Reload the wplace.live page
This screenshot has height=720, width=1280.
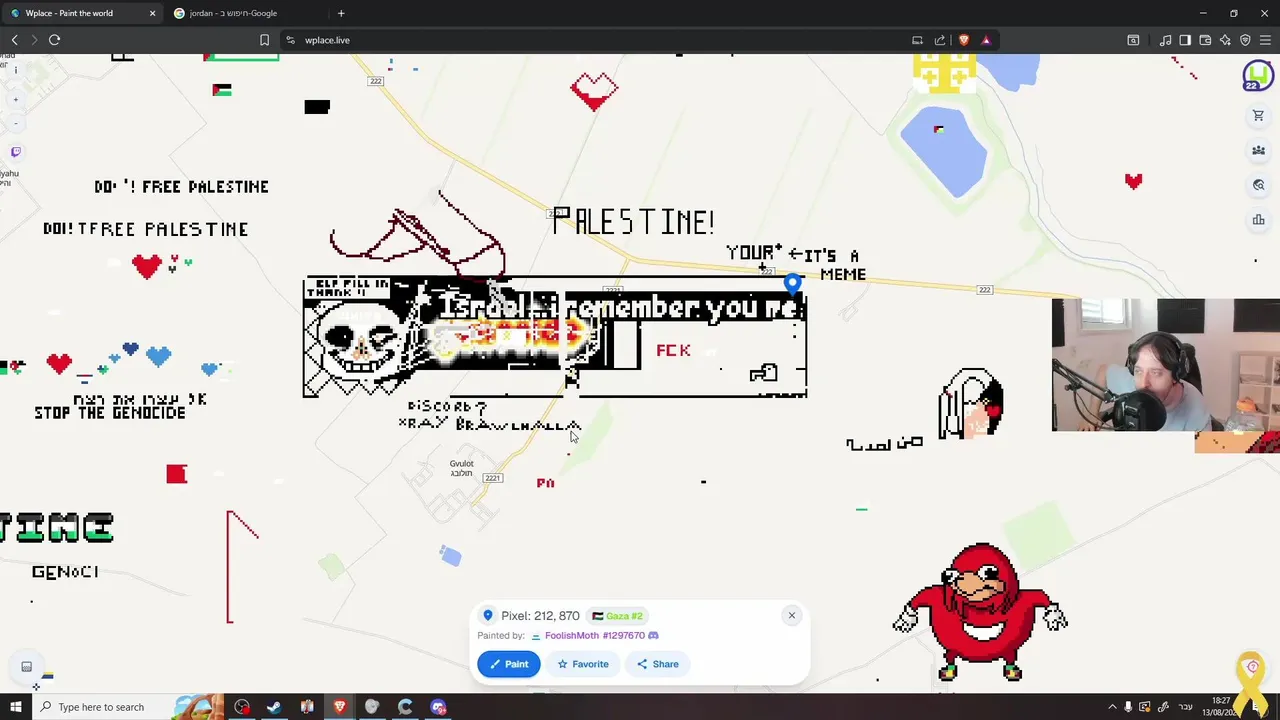tap(55, 40)
